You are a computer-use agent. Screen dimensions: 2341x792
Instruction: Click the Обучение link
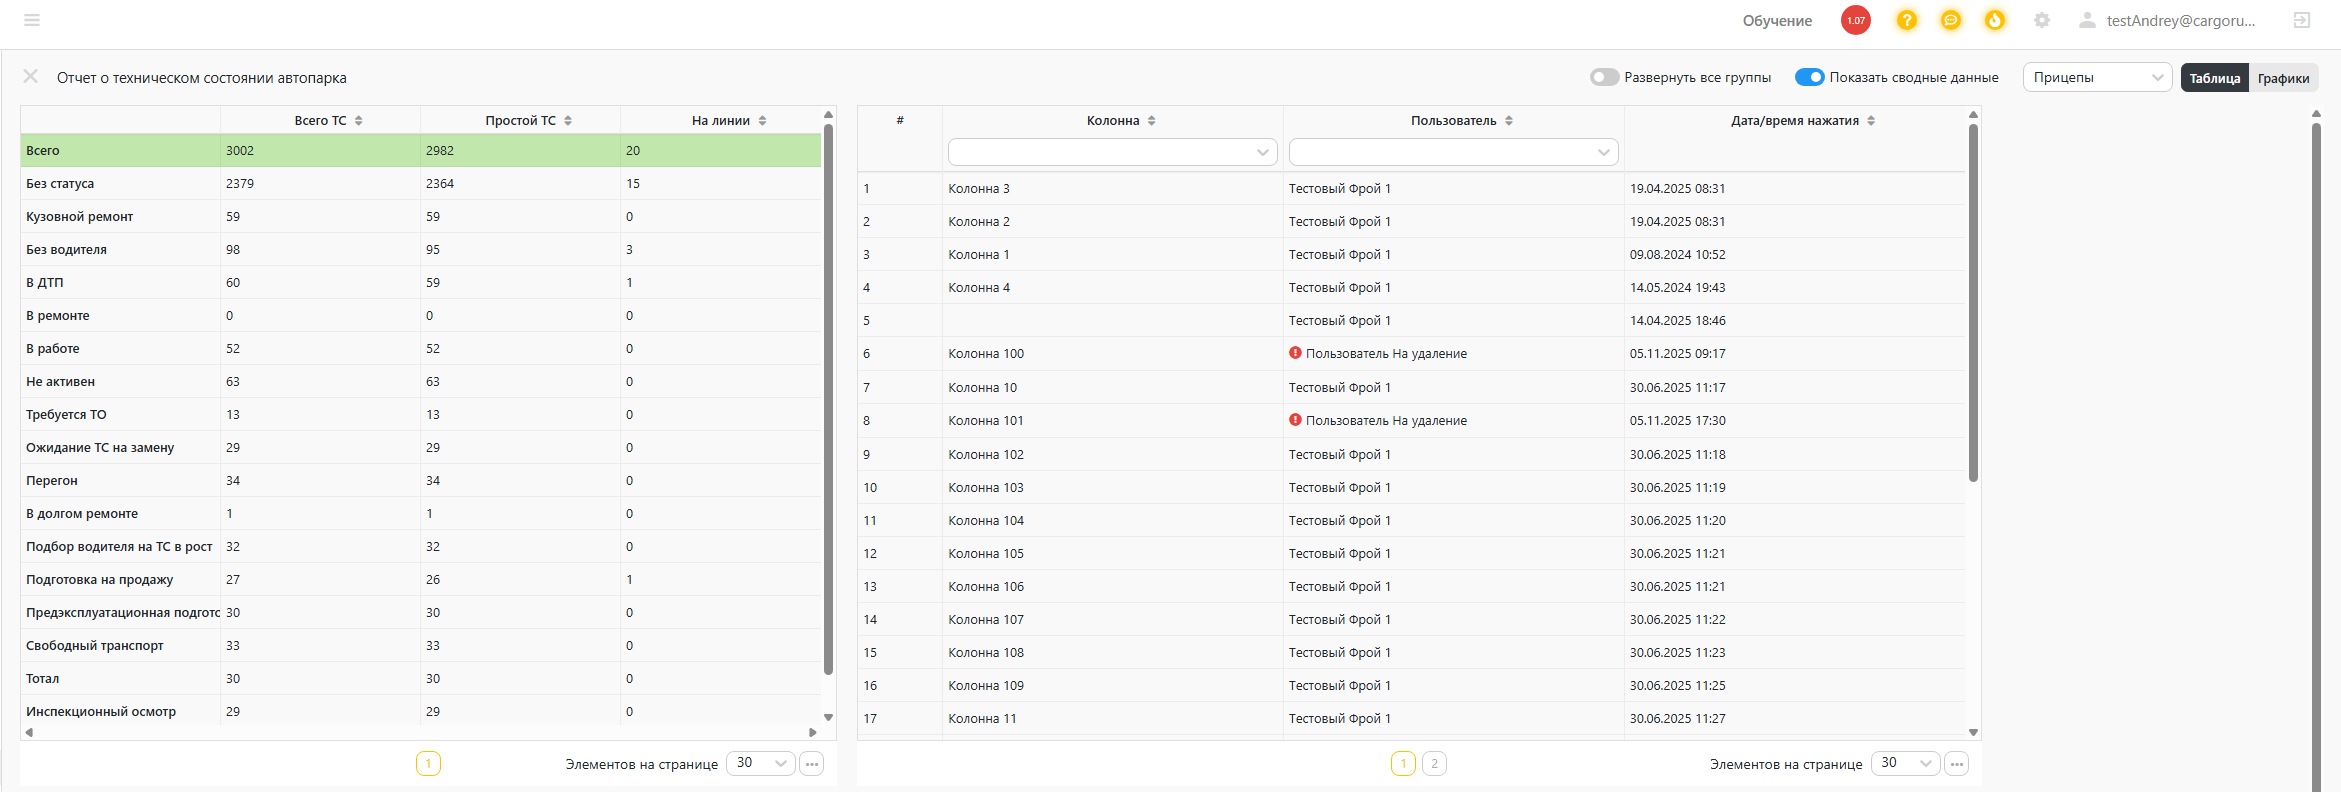point(1777,20)
